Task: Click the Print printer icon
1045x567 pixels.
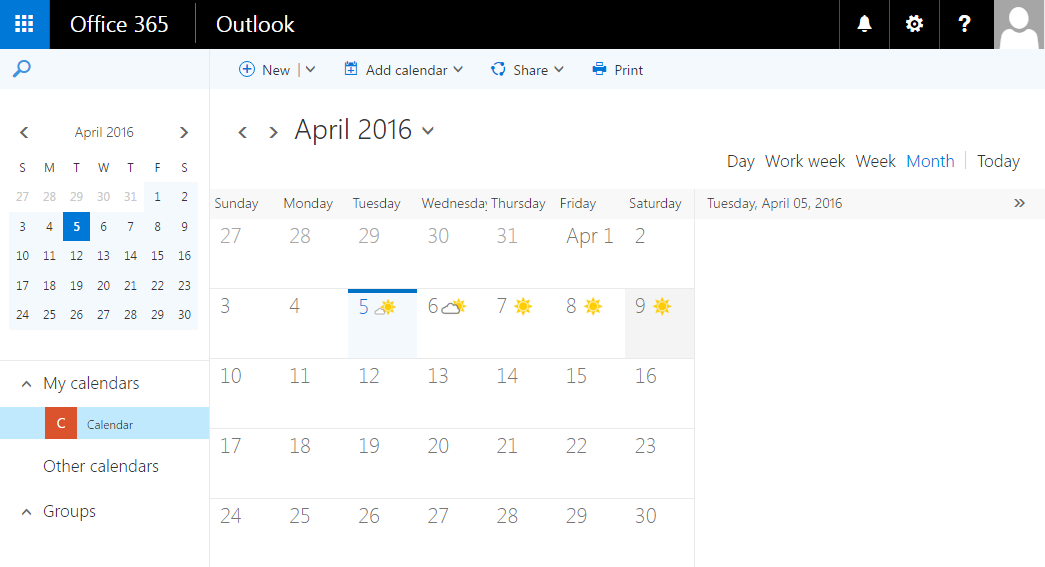Action: tap(599, 69)
